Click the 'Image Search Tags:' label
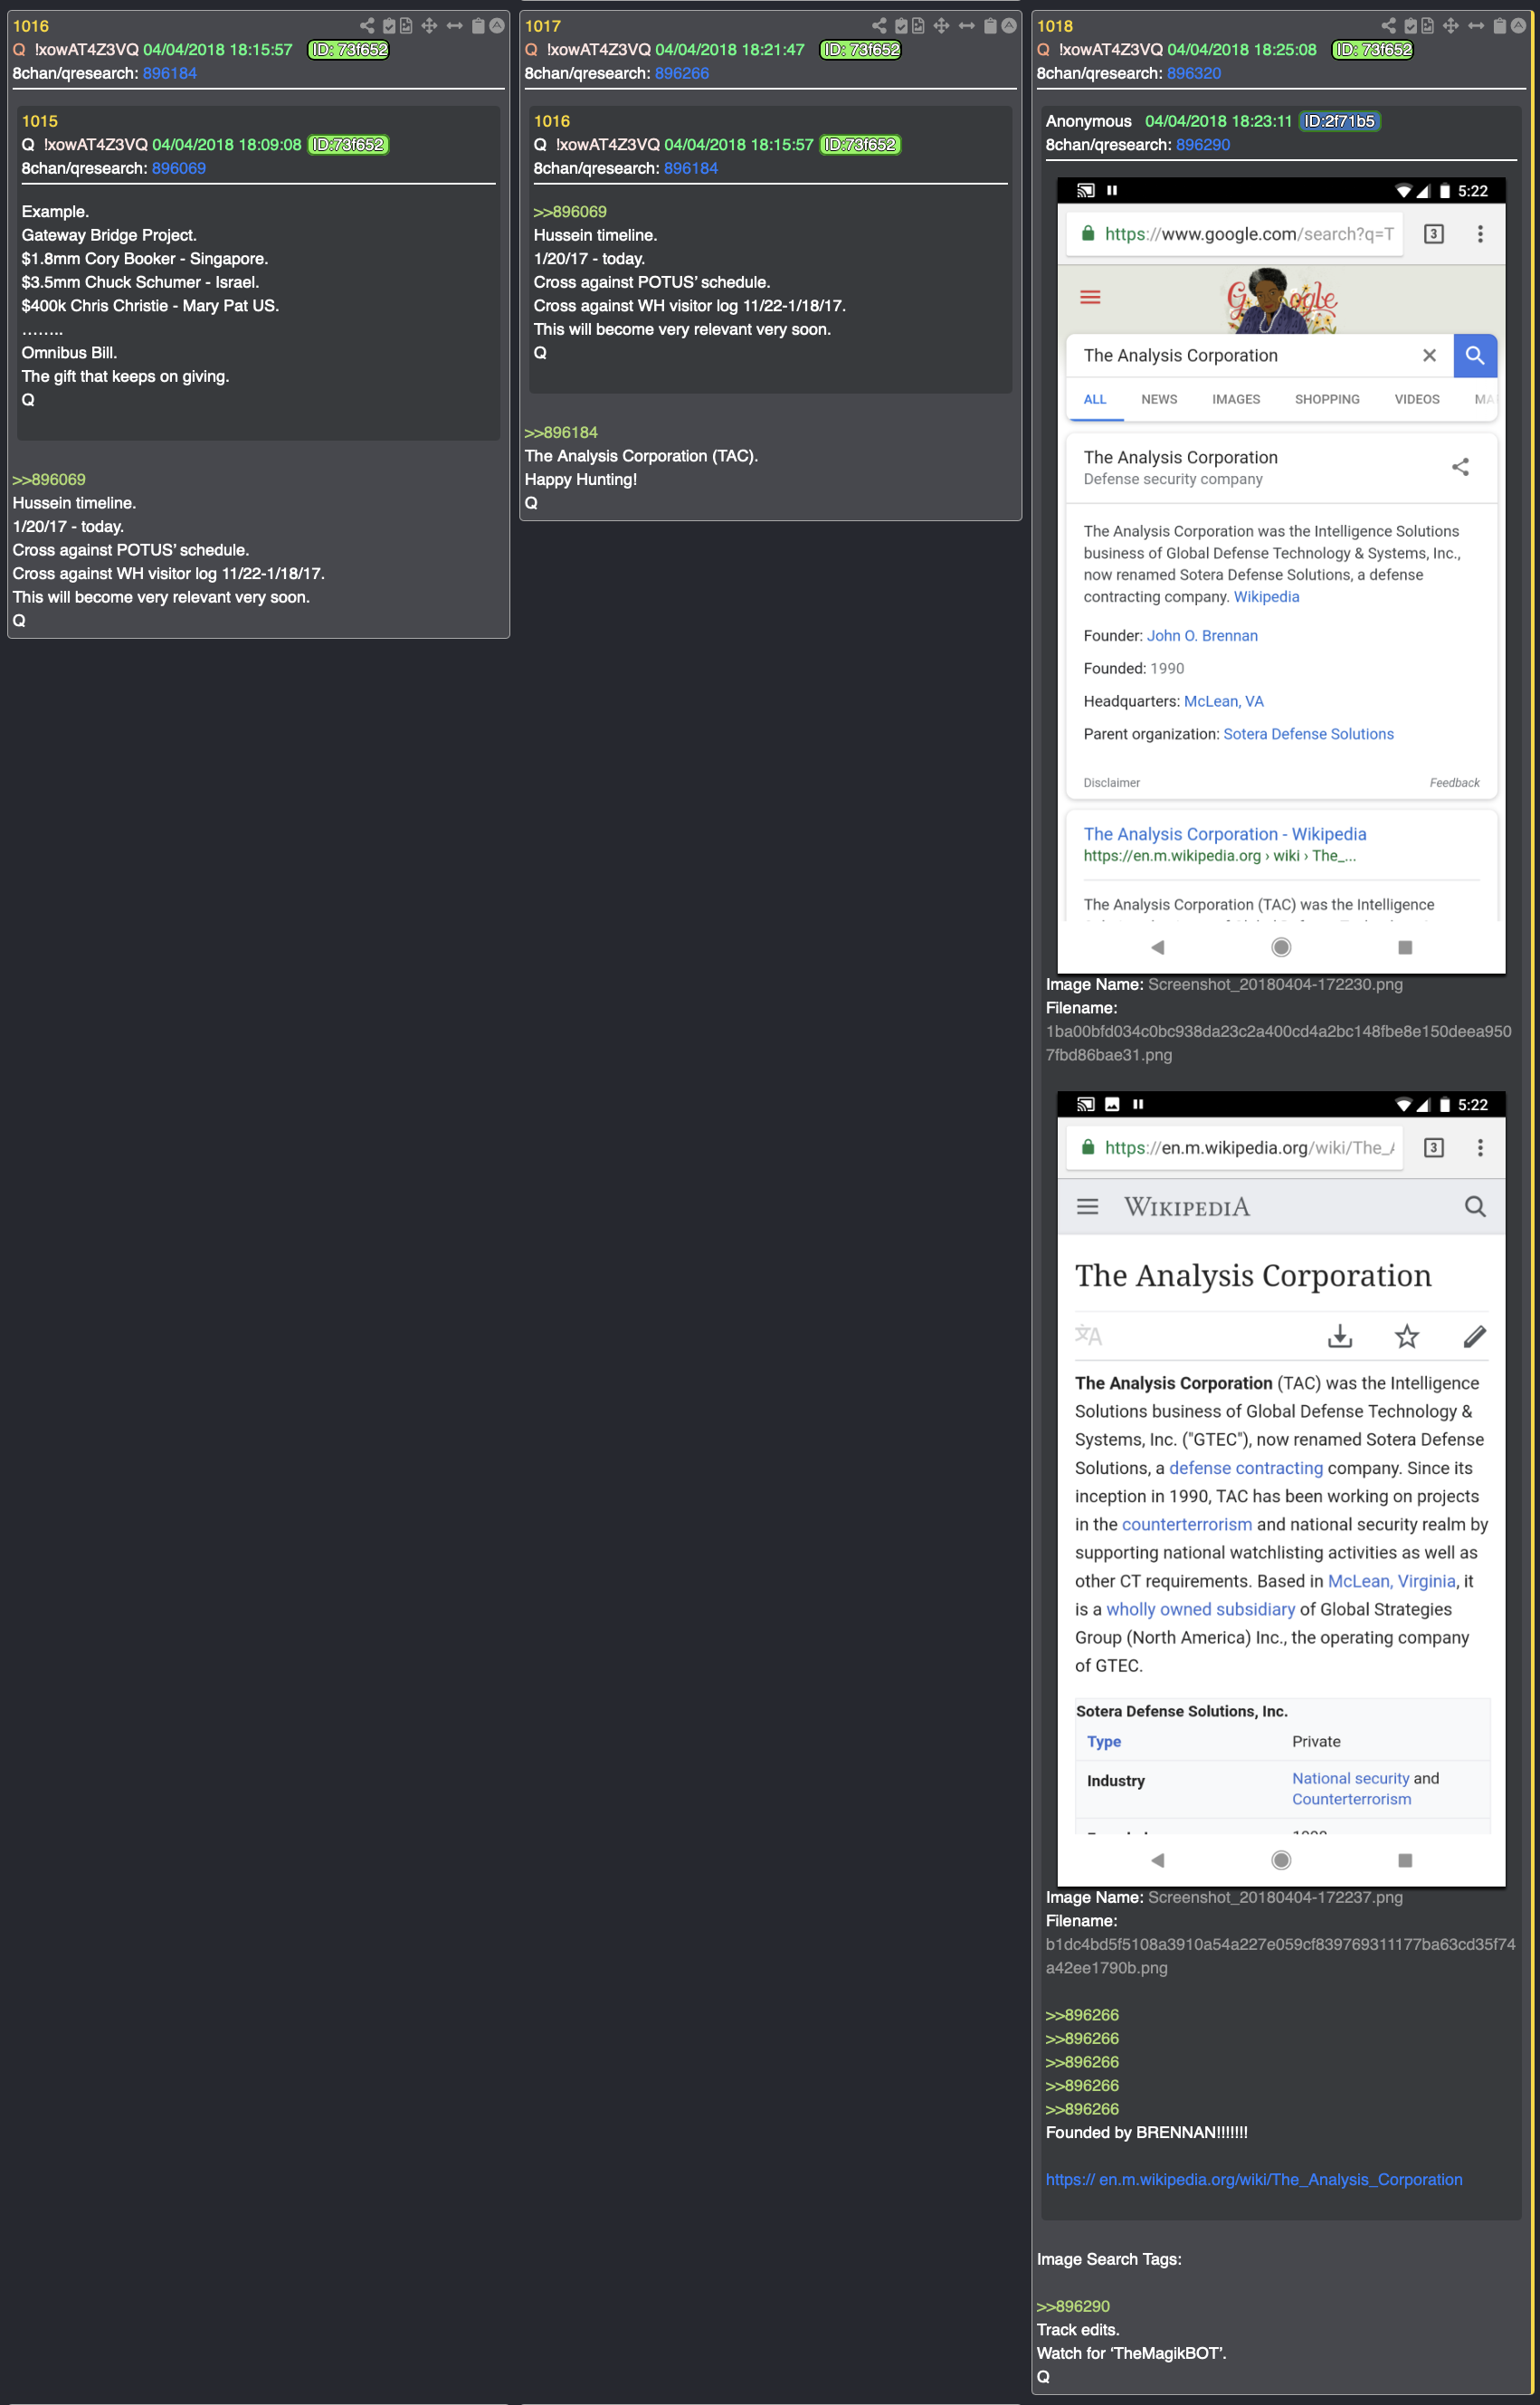The height and width of the screenshot is (2405, 1540). point(1108,2259)
